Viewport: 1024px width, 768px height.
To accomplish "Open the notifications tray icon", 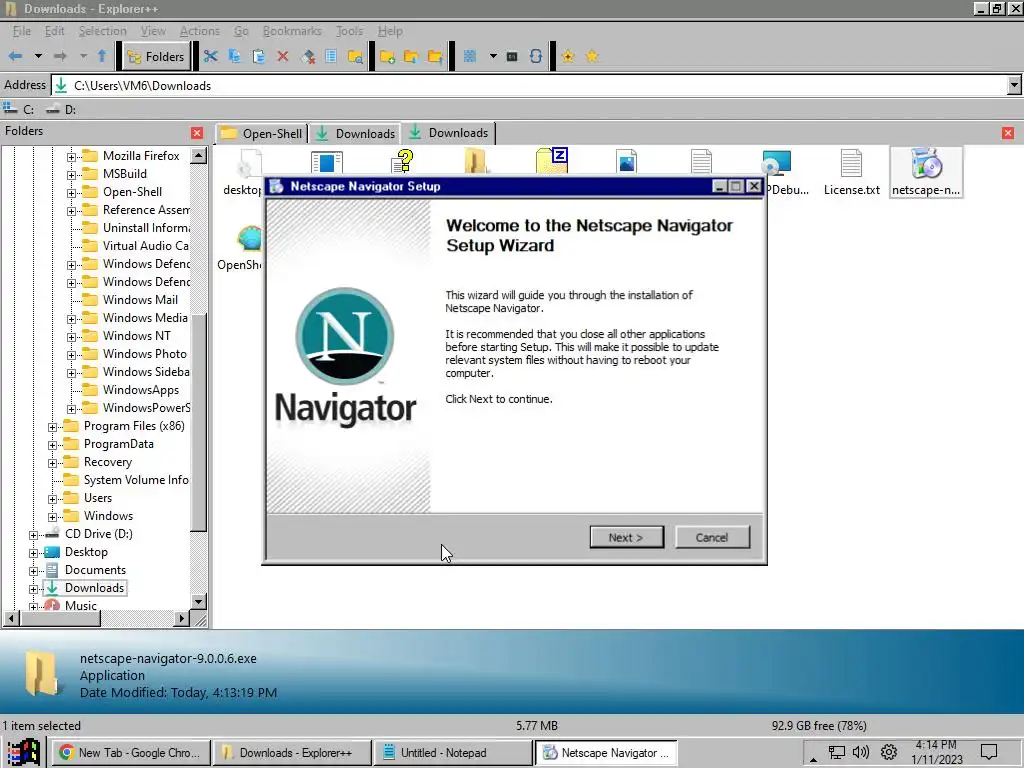I will 989,752.
